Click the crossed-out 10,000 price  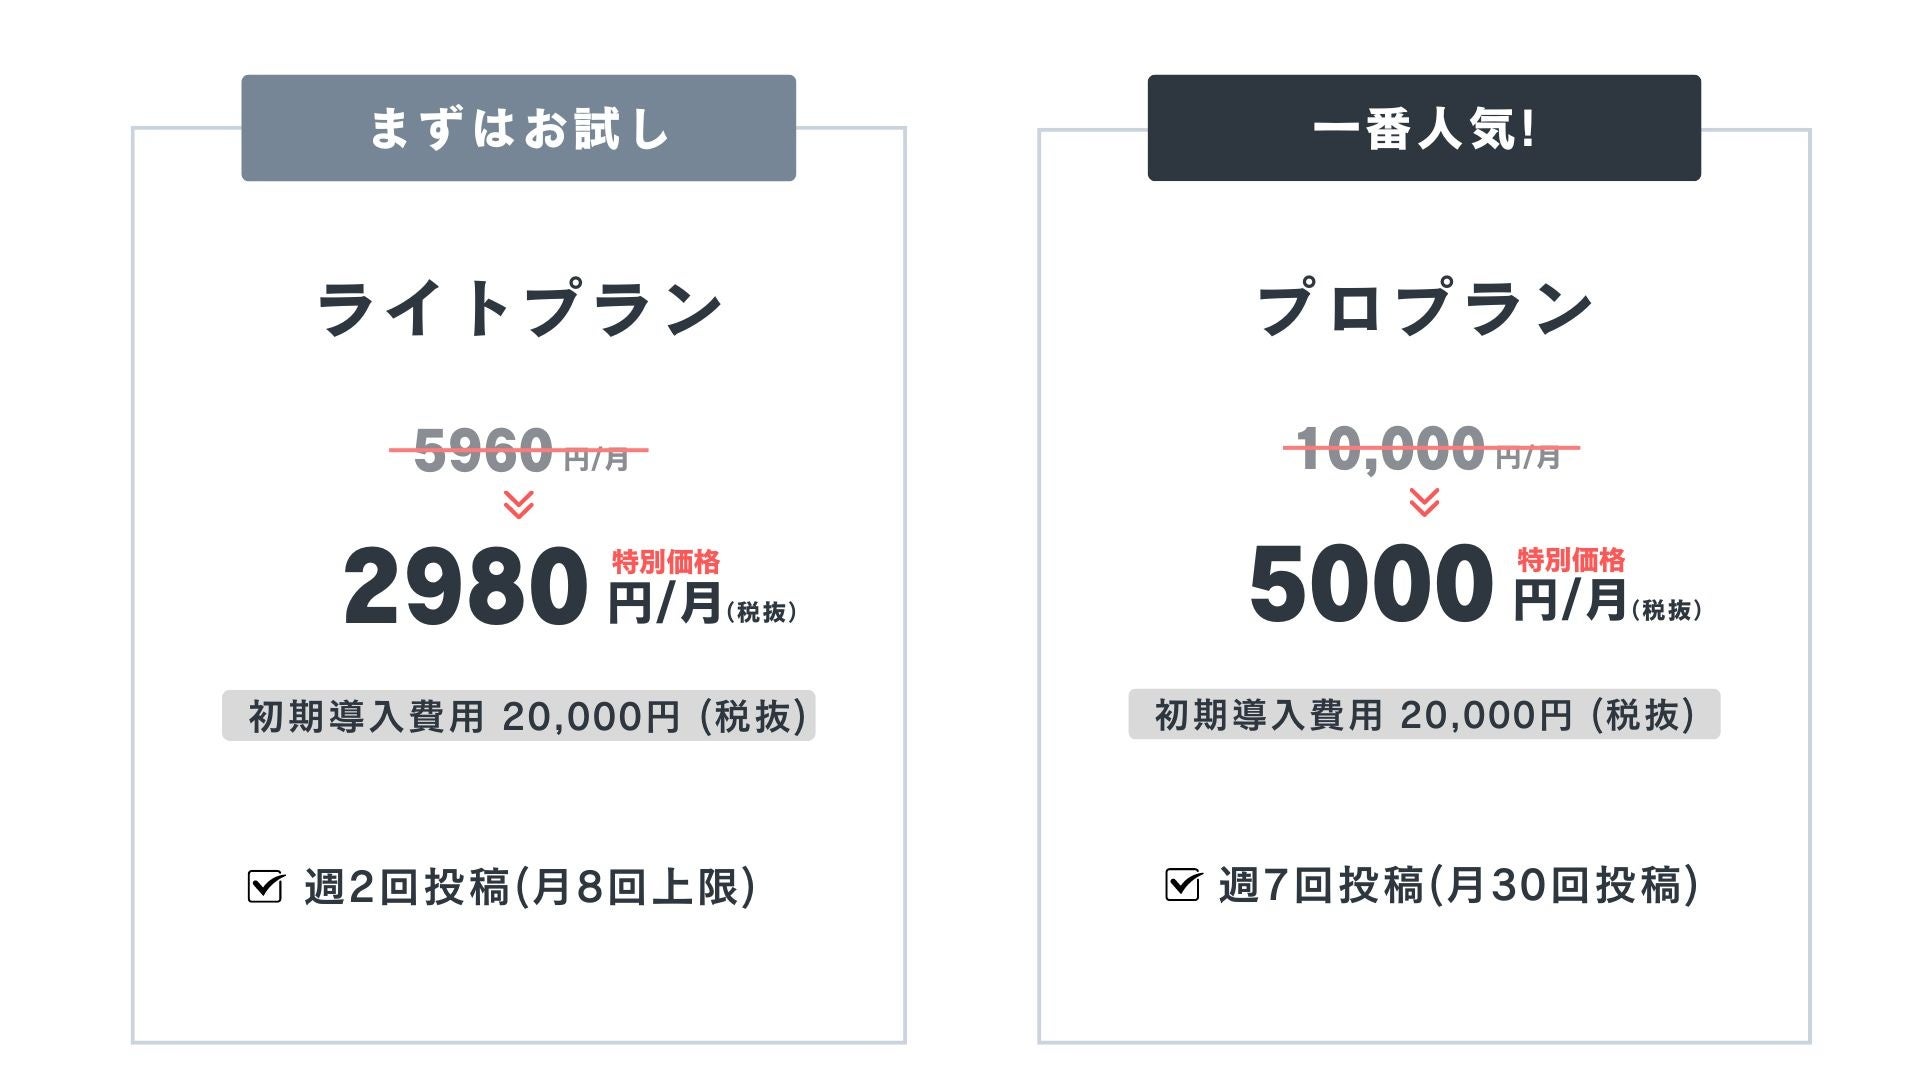click(1390, 447)
